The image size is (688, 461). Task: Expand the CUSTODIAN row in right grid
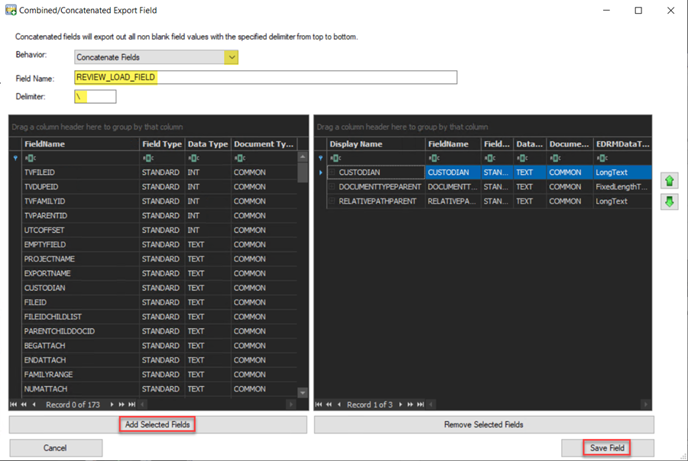coord(332,172)
